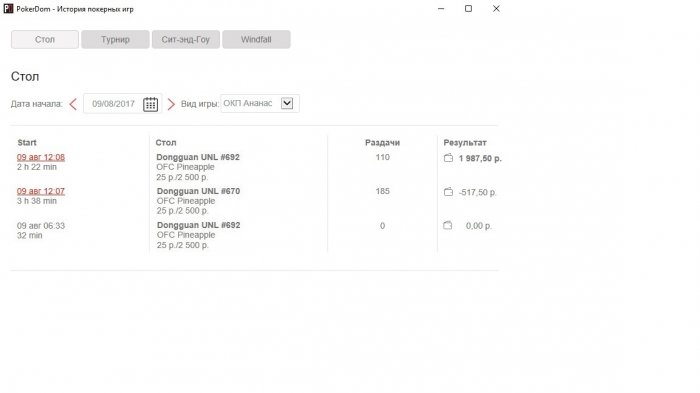Viewport: 700px width, 393px height.
Task: Close the PokerDom history window
Action: pos(496,8)
